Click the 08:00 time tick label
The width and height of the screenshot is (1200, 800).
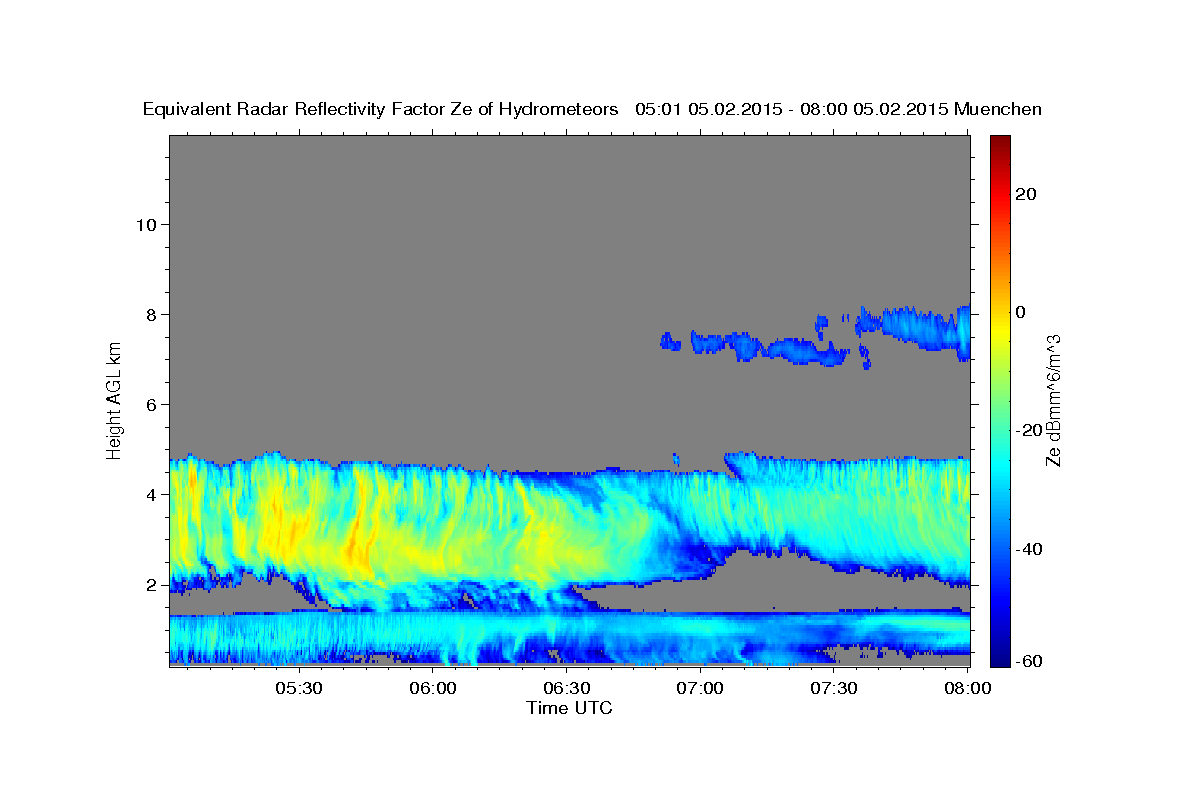(x=967, y=689)
